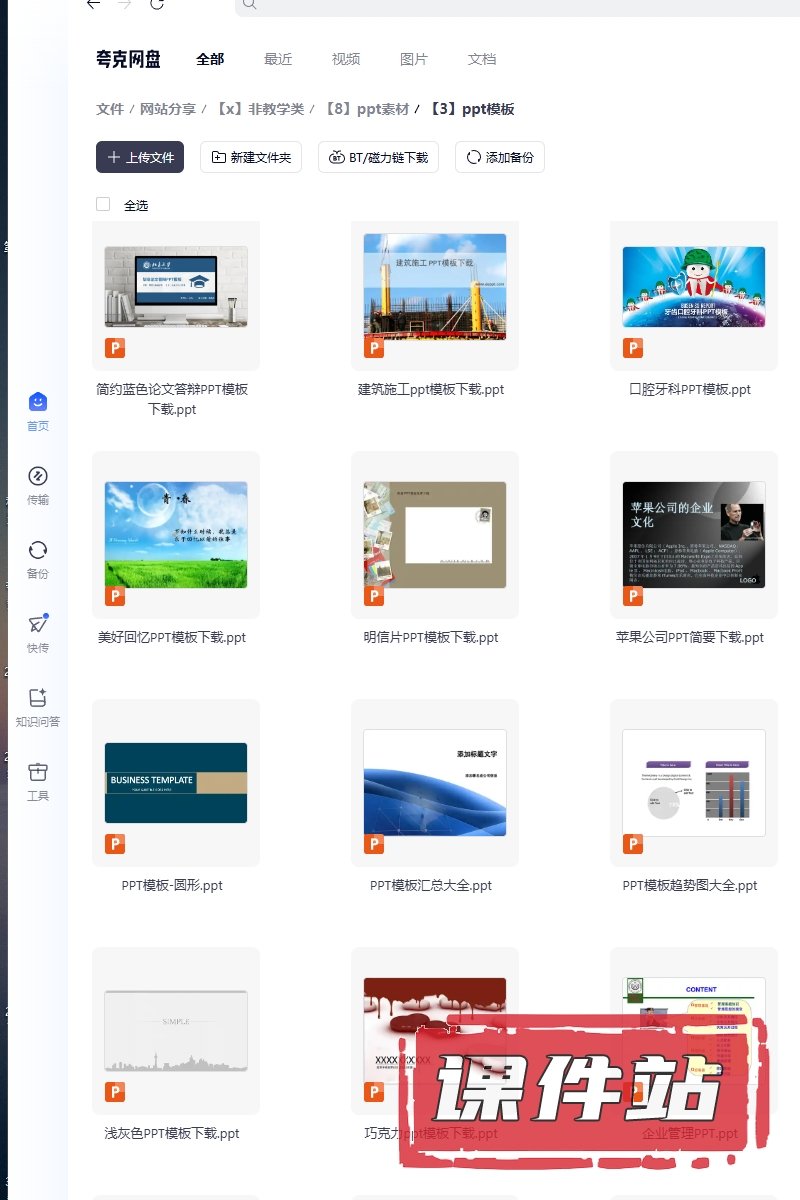Click the browser reload icon

pyautogui.click(x=157, y=4)
